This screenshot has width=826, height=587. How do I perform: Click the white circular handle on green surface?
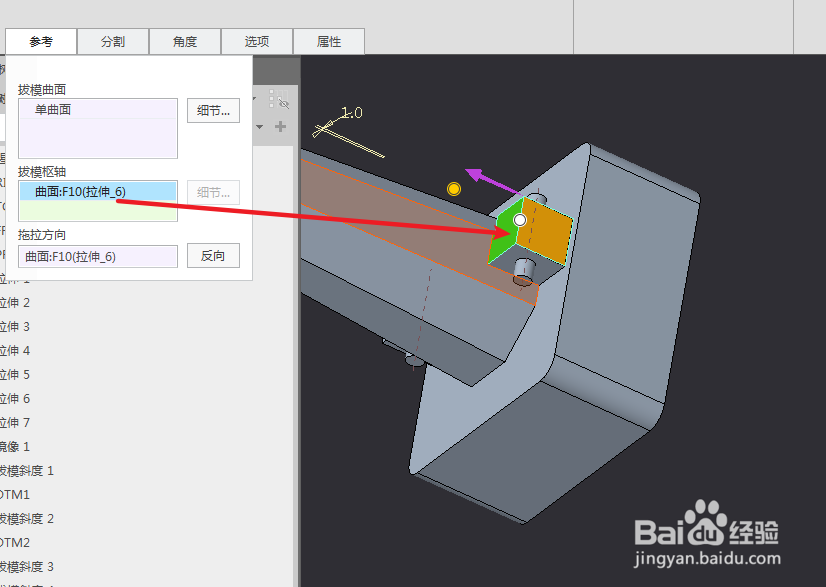520,220
